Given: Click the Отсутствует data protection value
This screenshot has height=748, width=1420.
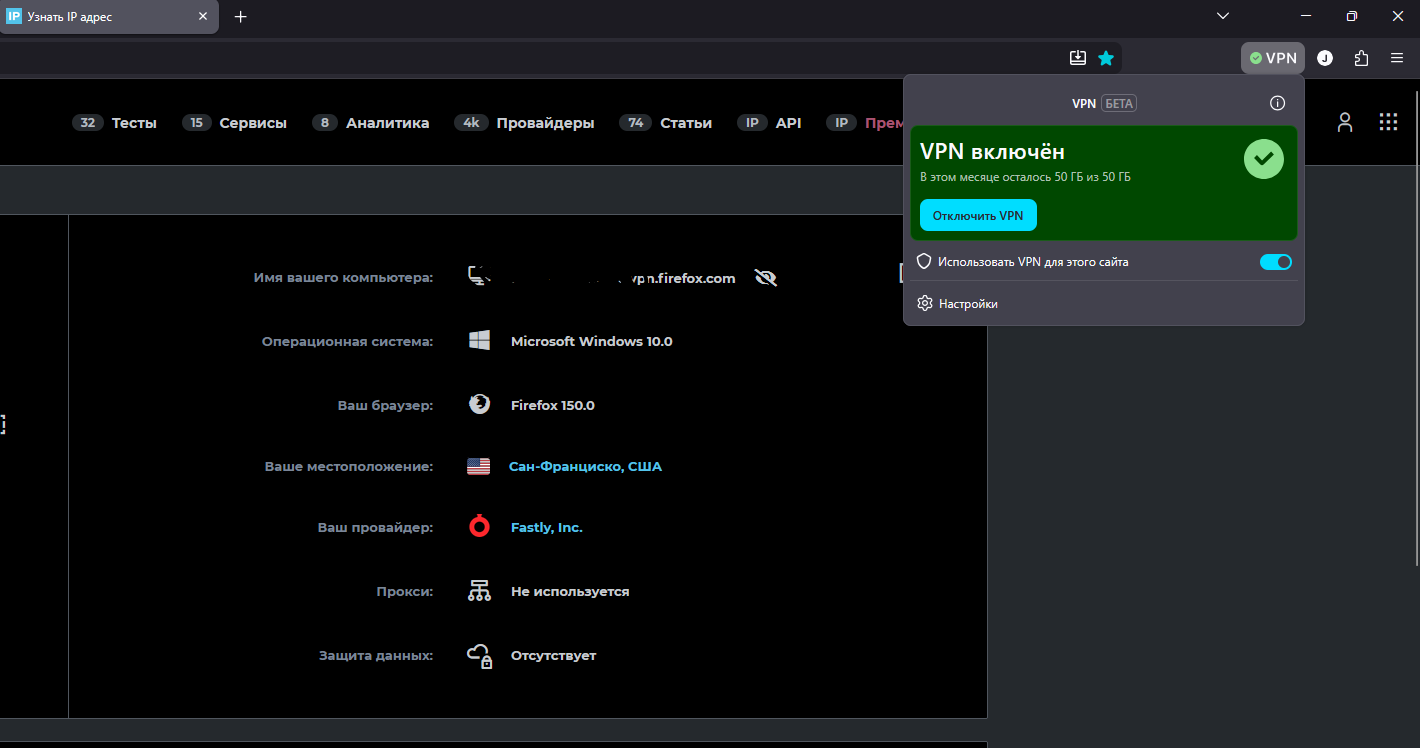Looking at the screenshot, I should 553,655.
